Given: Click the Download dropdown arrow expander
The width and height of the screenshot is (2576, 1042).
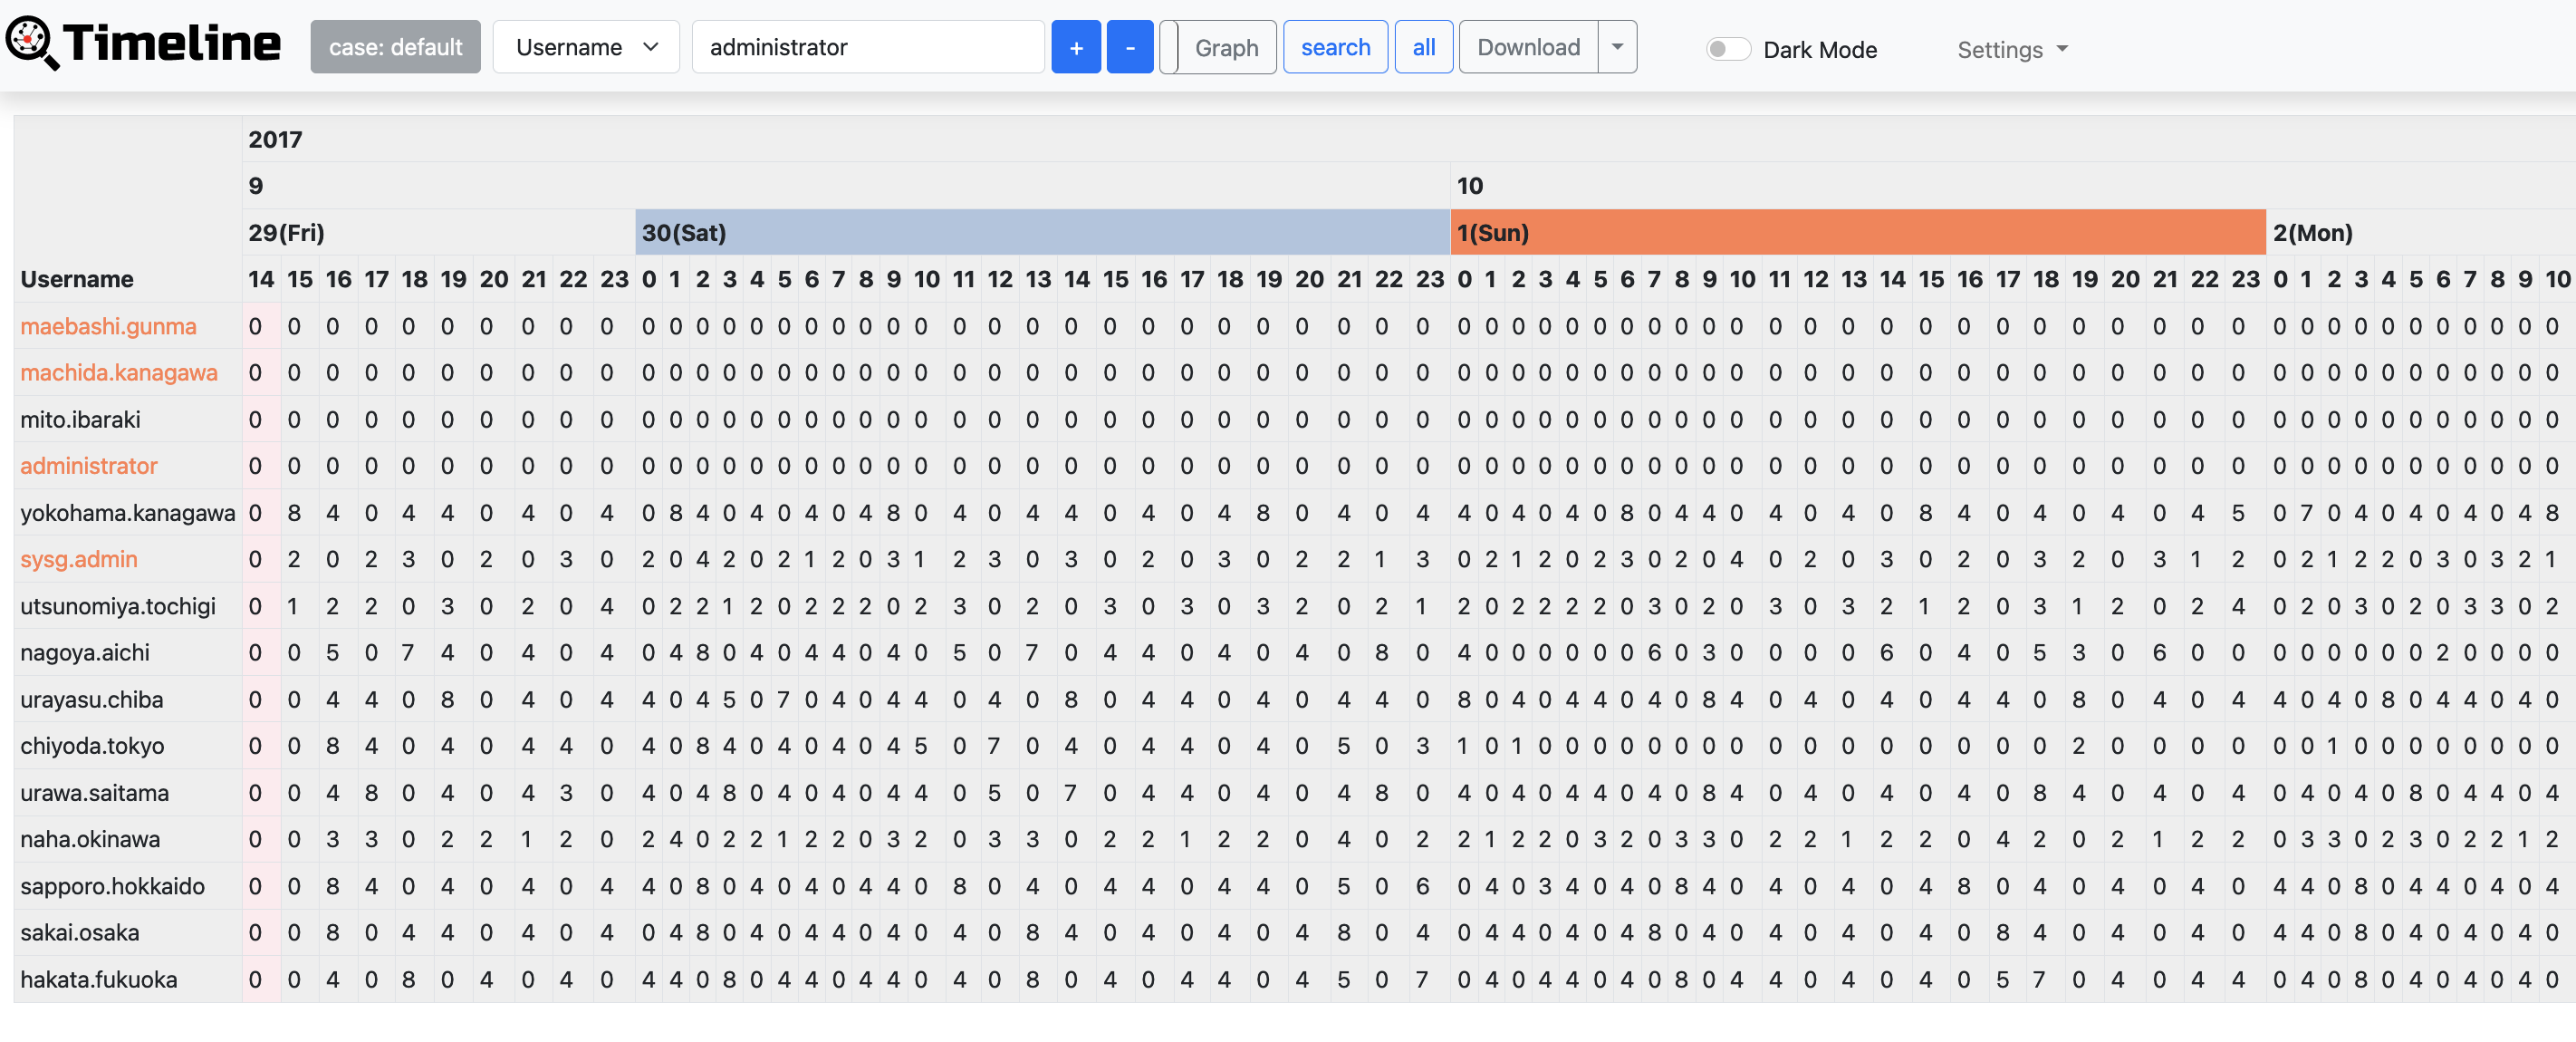Looking at the screenshot, I should coord(1615,46).
